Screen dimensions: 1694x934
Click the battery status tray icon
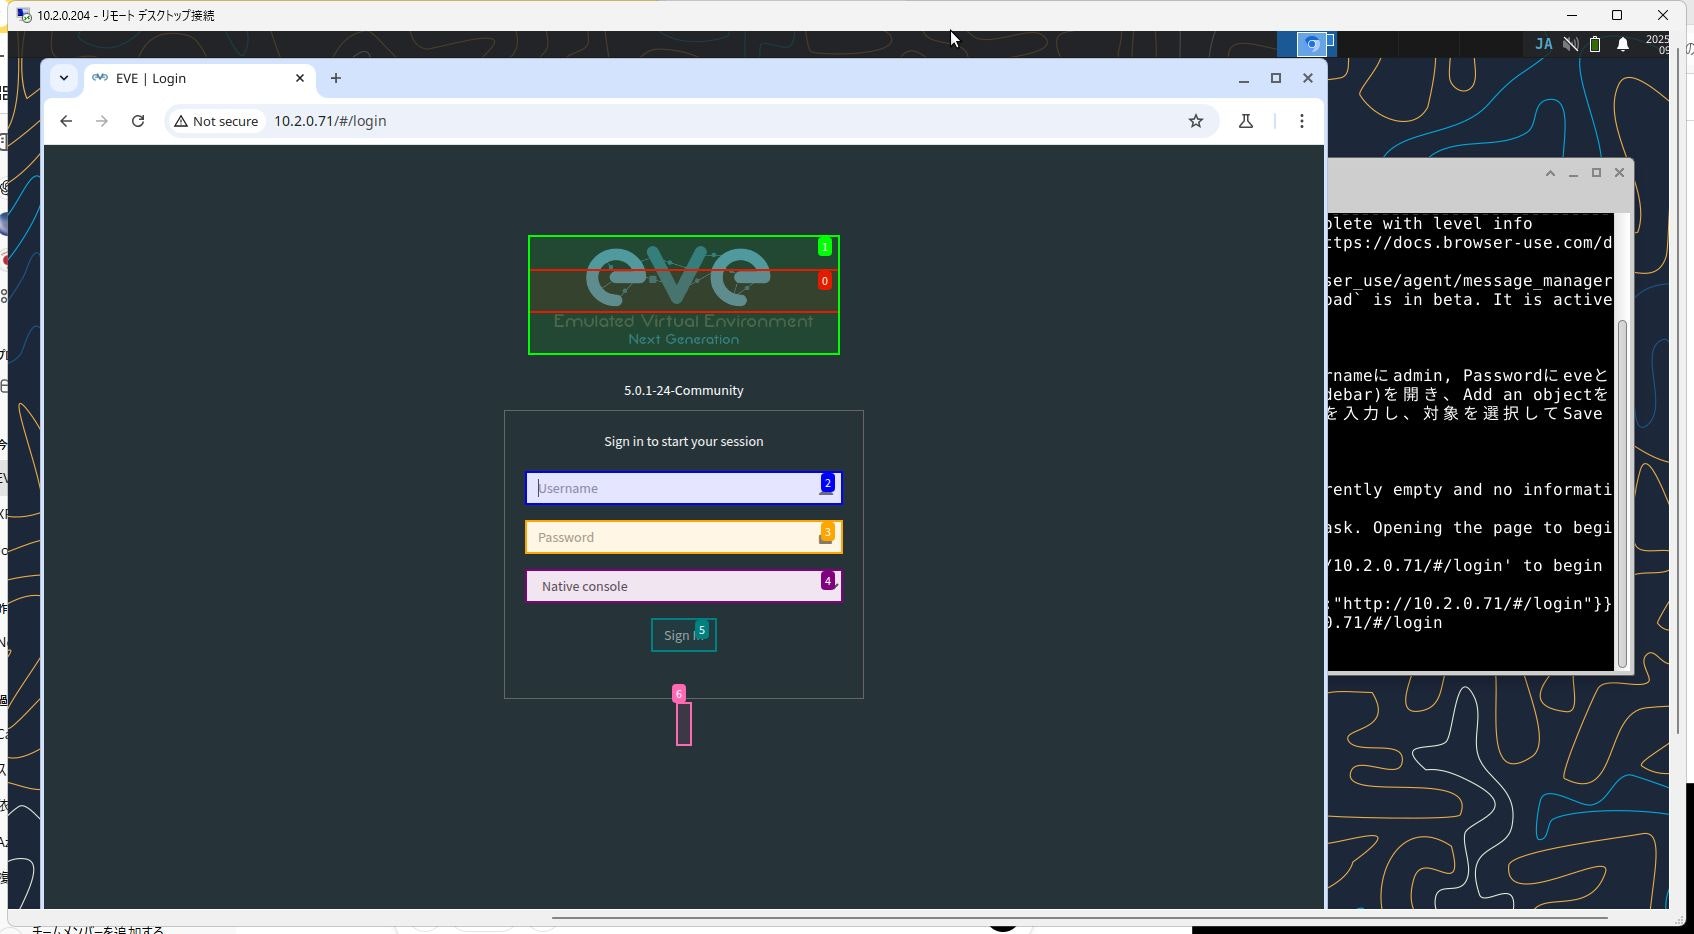coord(1596,44)
